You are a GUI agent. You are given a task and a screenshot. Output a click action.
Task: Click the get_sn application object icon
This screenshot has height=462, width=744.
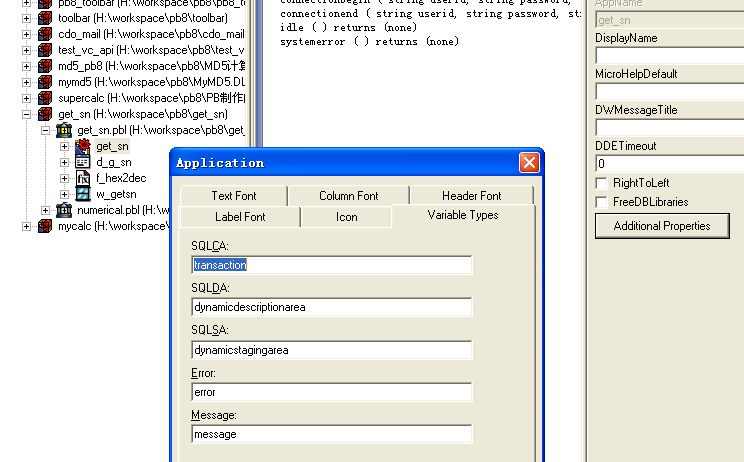point(83,146)
